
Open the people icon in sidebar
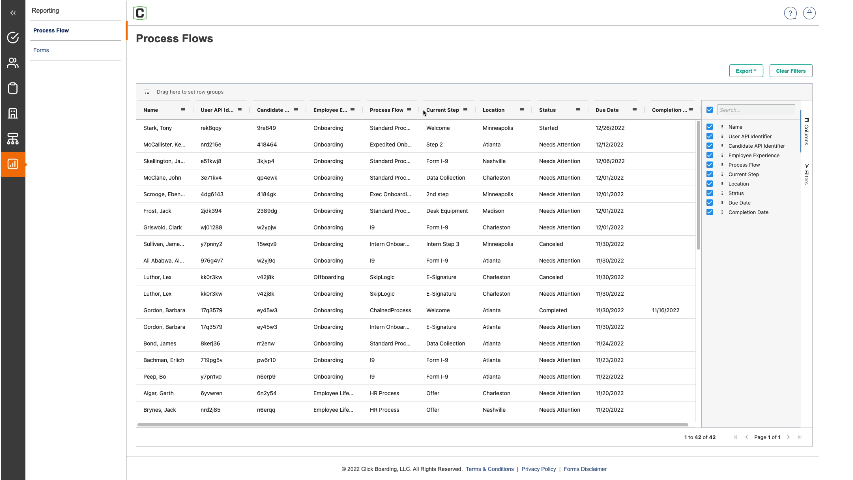tap(13, 63)
